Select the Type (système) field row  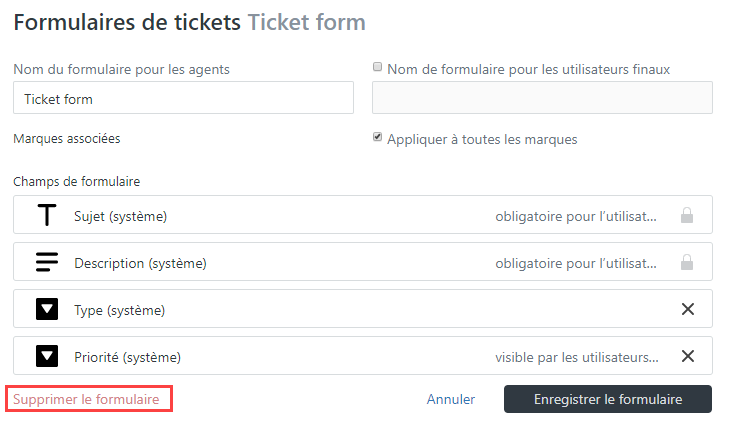click(300, 309)
